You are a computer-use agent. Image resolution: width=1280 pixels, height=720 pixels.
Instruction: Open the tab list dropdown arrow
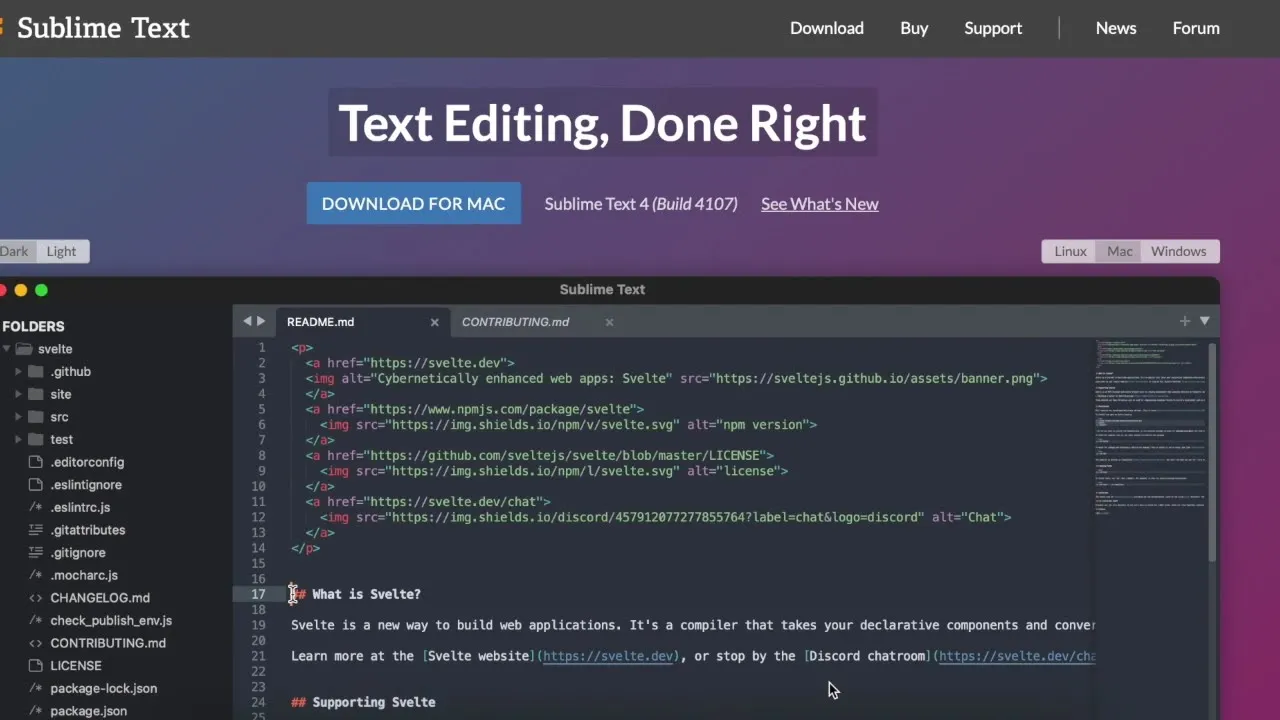[x=1205, y=321]
